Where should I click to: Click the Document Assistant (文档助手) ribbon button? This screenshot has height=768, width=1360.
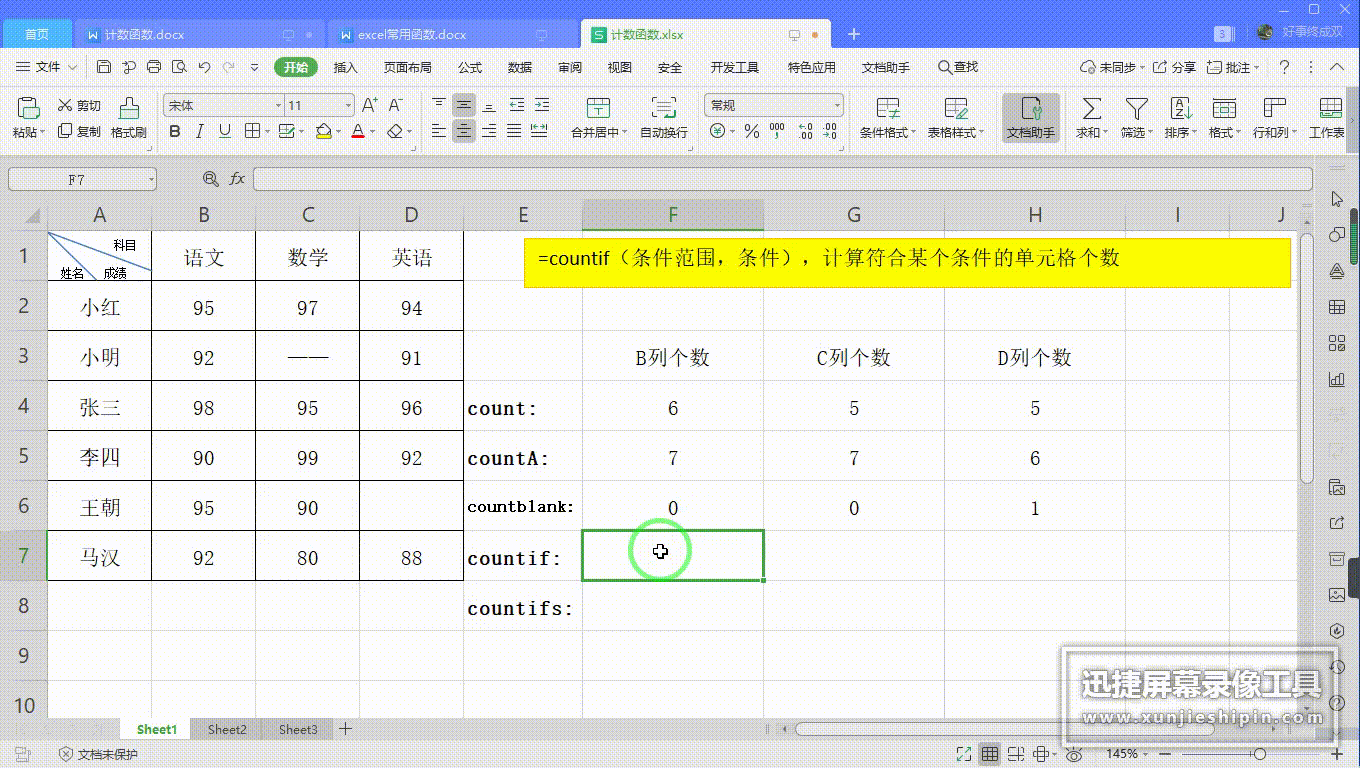point(1031,118)
